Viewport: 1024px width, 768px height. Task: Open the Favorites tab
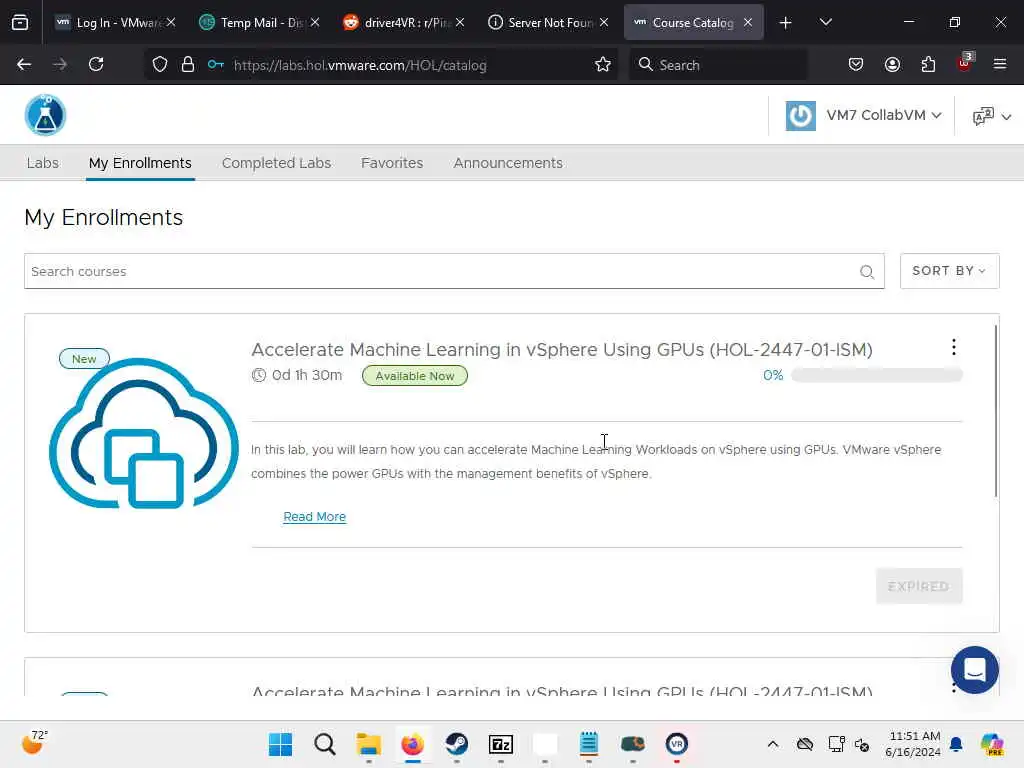[392, 163]
